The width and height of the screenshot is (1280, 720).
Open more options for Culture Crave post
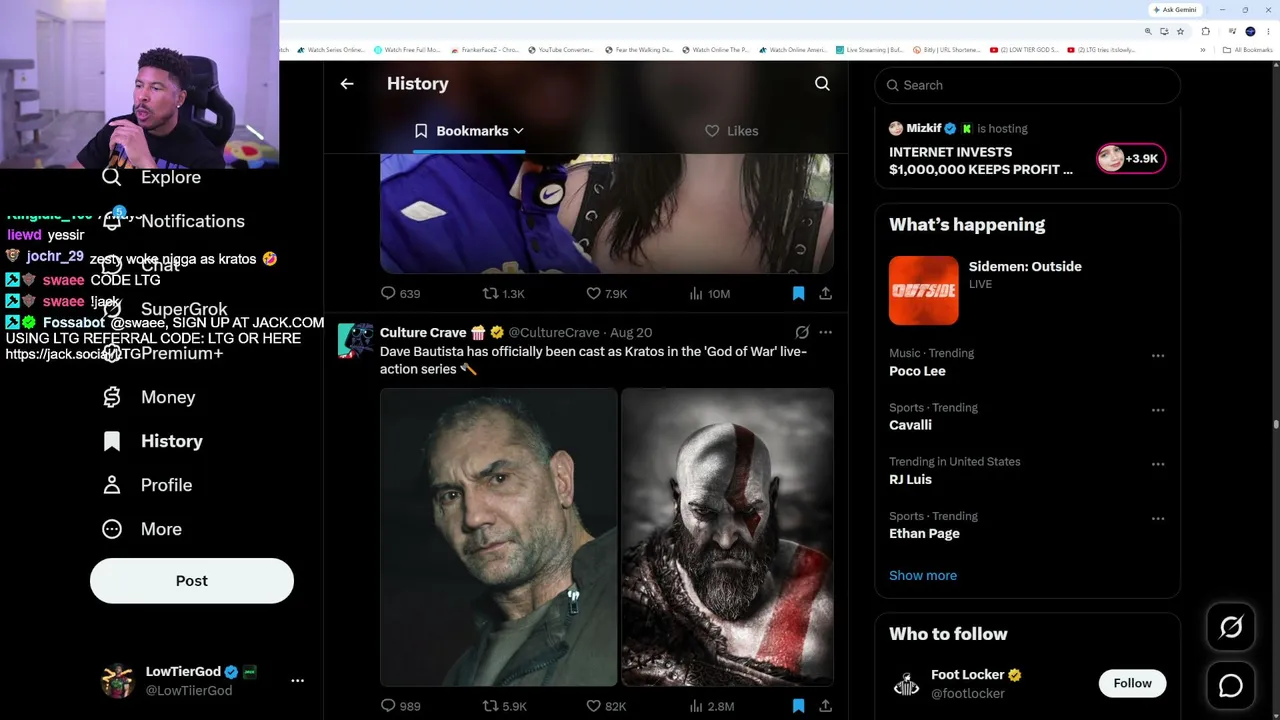tap(825, 332)
